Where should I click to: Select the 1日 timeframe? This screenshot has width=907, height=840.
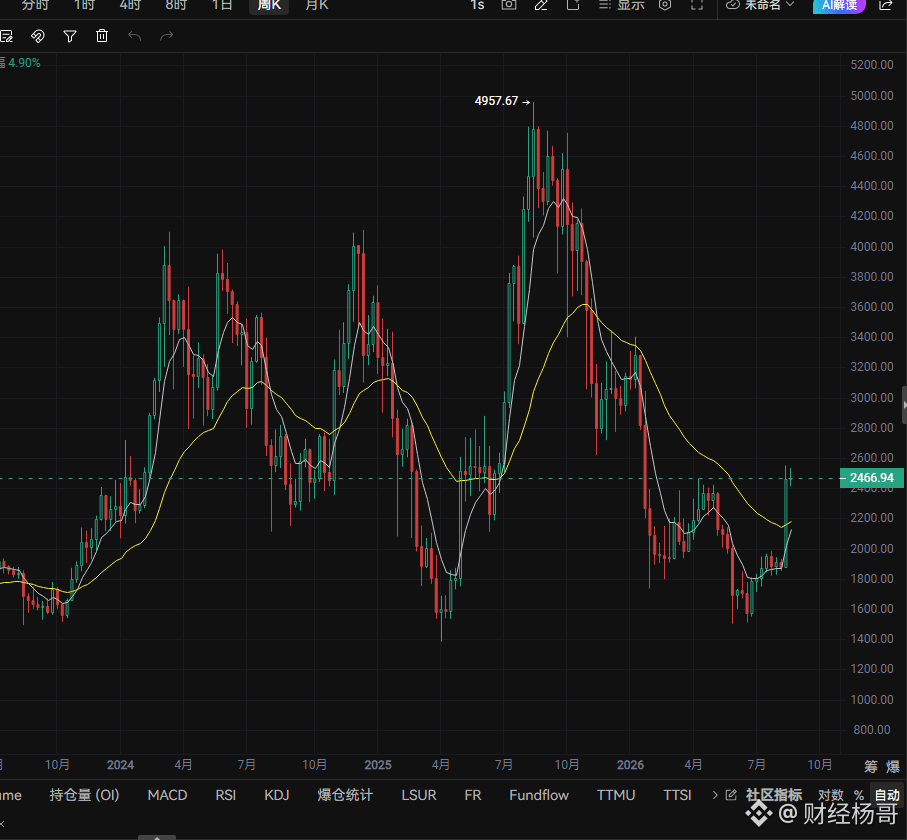pos(222,5)
